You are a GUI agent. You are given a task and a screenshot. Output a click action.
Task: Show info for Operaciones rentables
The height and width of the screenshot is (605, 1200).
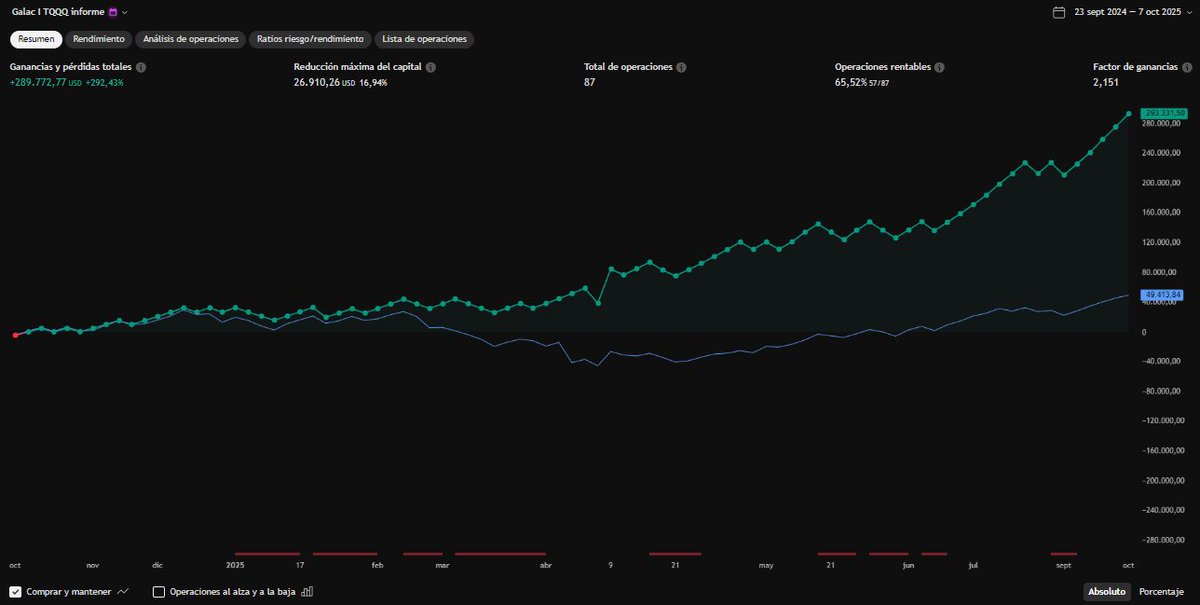940,67
